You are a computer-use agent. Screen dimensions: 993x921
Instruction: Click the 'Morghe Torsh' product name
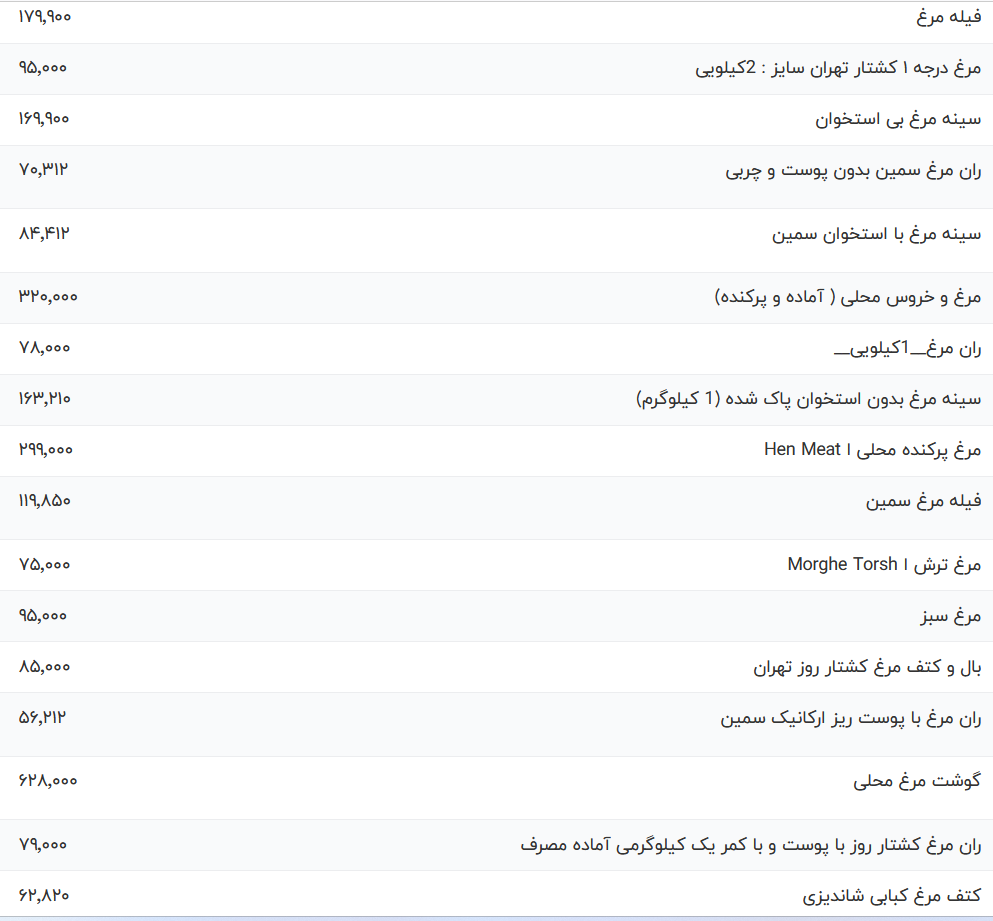[884, 565]
